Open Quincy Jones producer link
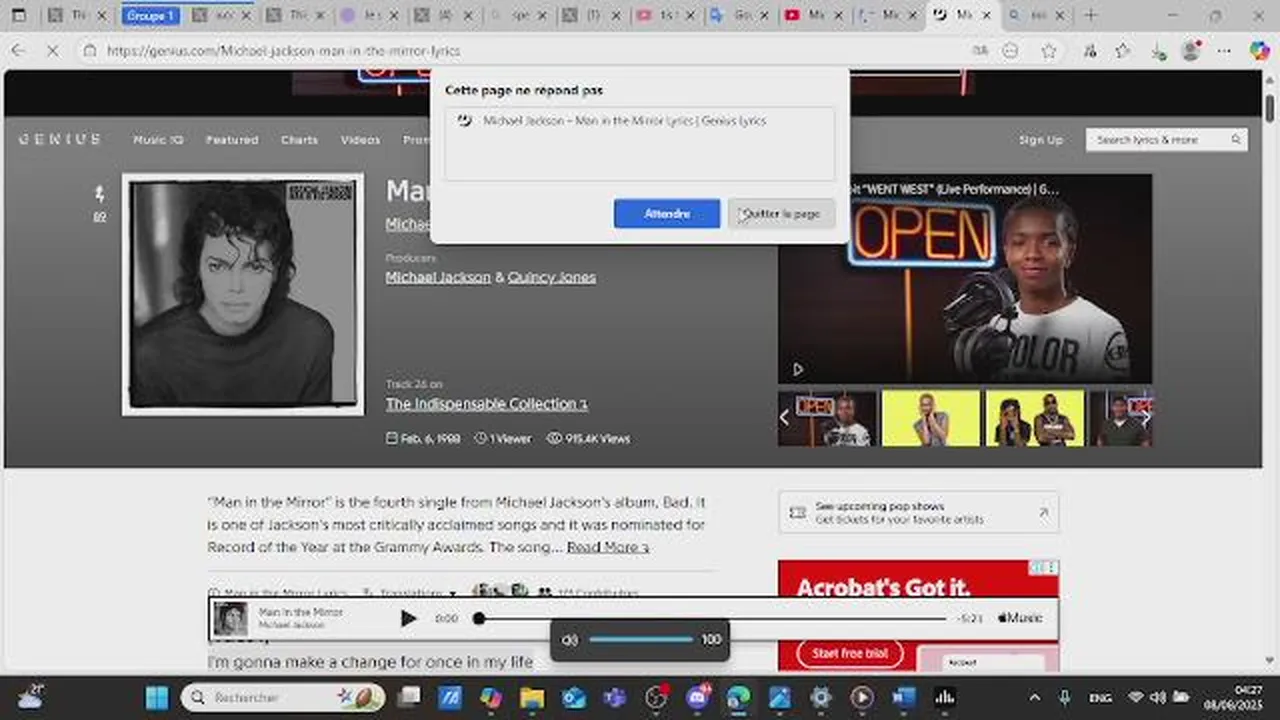The height and width of the screenshot is (720, 1280). pos(552,277)
